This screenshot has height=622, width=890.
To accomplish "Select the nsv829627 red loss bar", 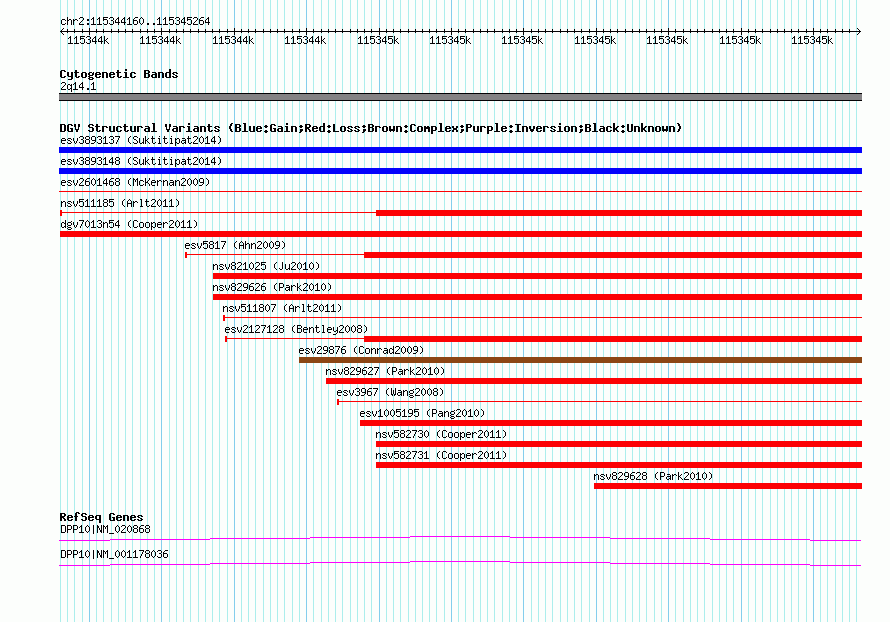I will 594,381.
